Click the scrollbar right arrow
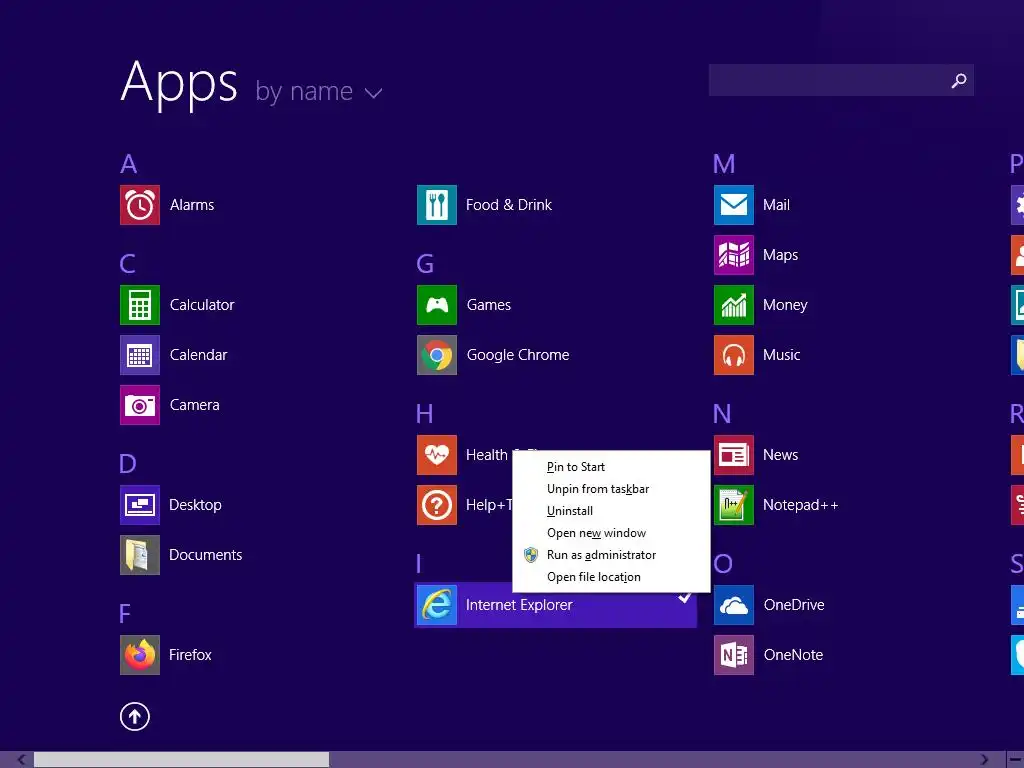 point(984,760)
